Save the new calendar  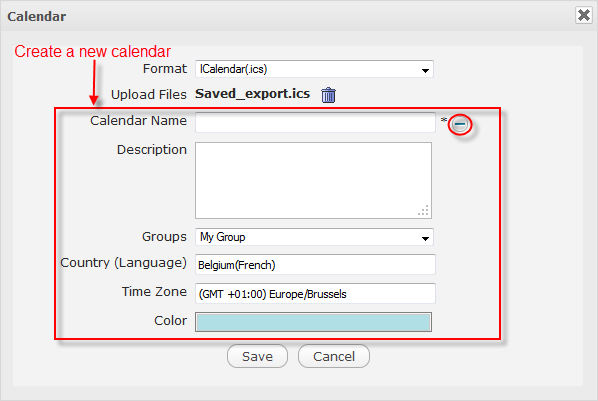[x=257, y=356]
